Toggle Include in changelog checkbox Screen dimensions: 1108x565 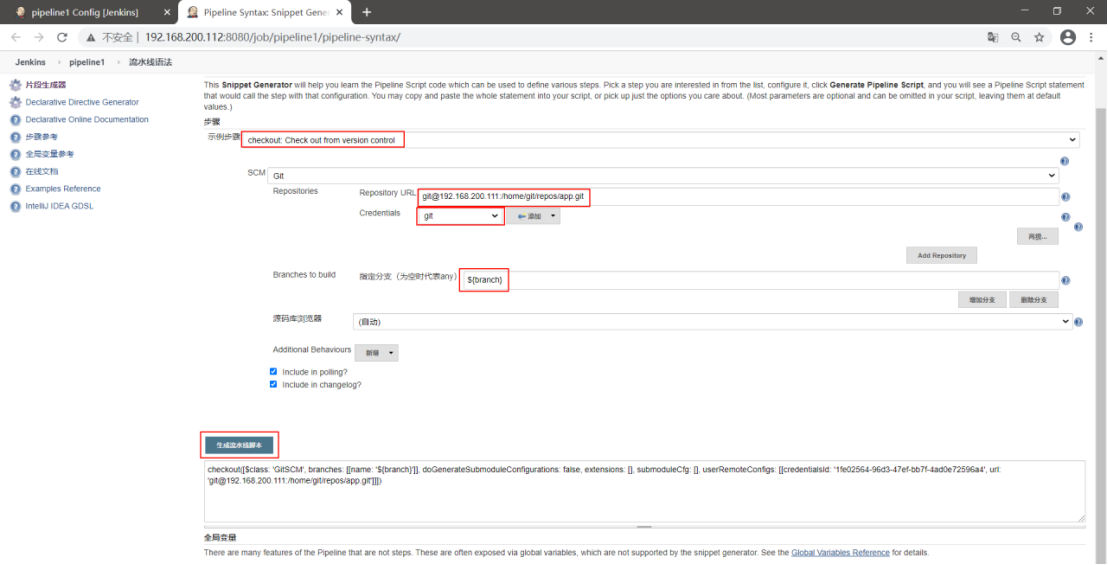pos(273,385)
